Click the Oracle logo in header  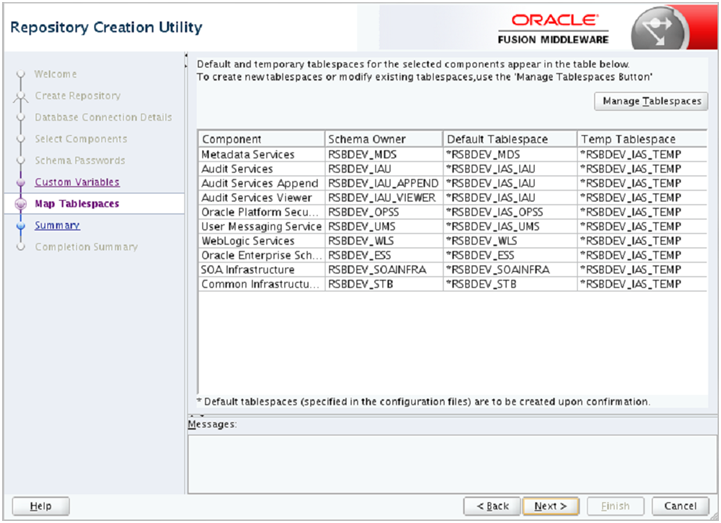555,20
